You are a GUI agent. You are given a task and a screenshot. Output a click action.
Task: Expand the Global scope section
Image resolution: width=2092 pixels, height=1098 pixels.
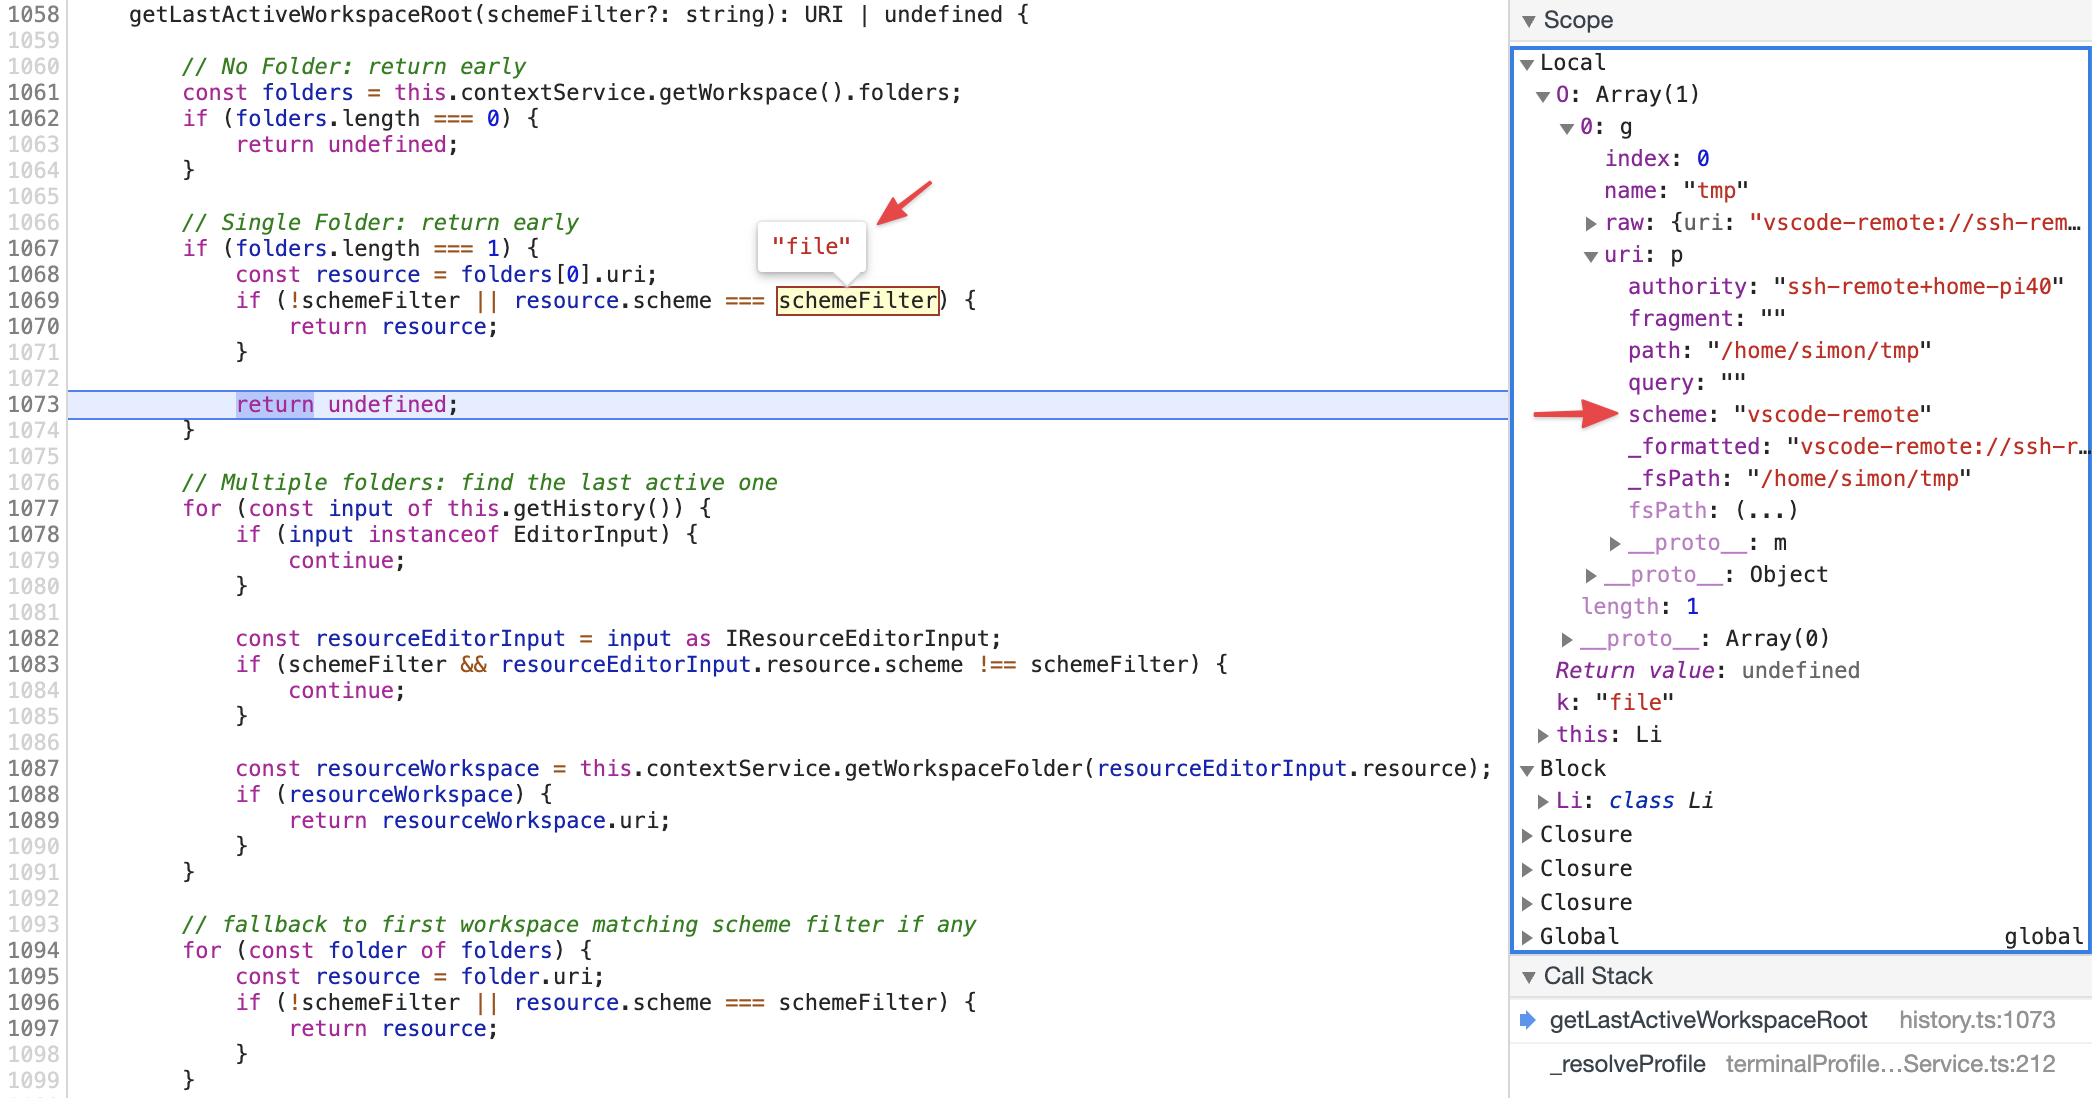point(1527,936)
